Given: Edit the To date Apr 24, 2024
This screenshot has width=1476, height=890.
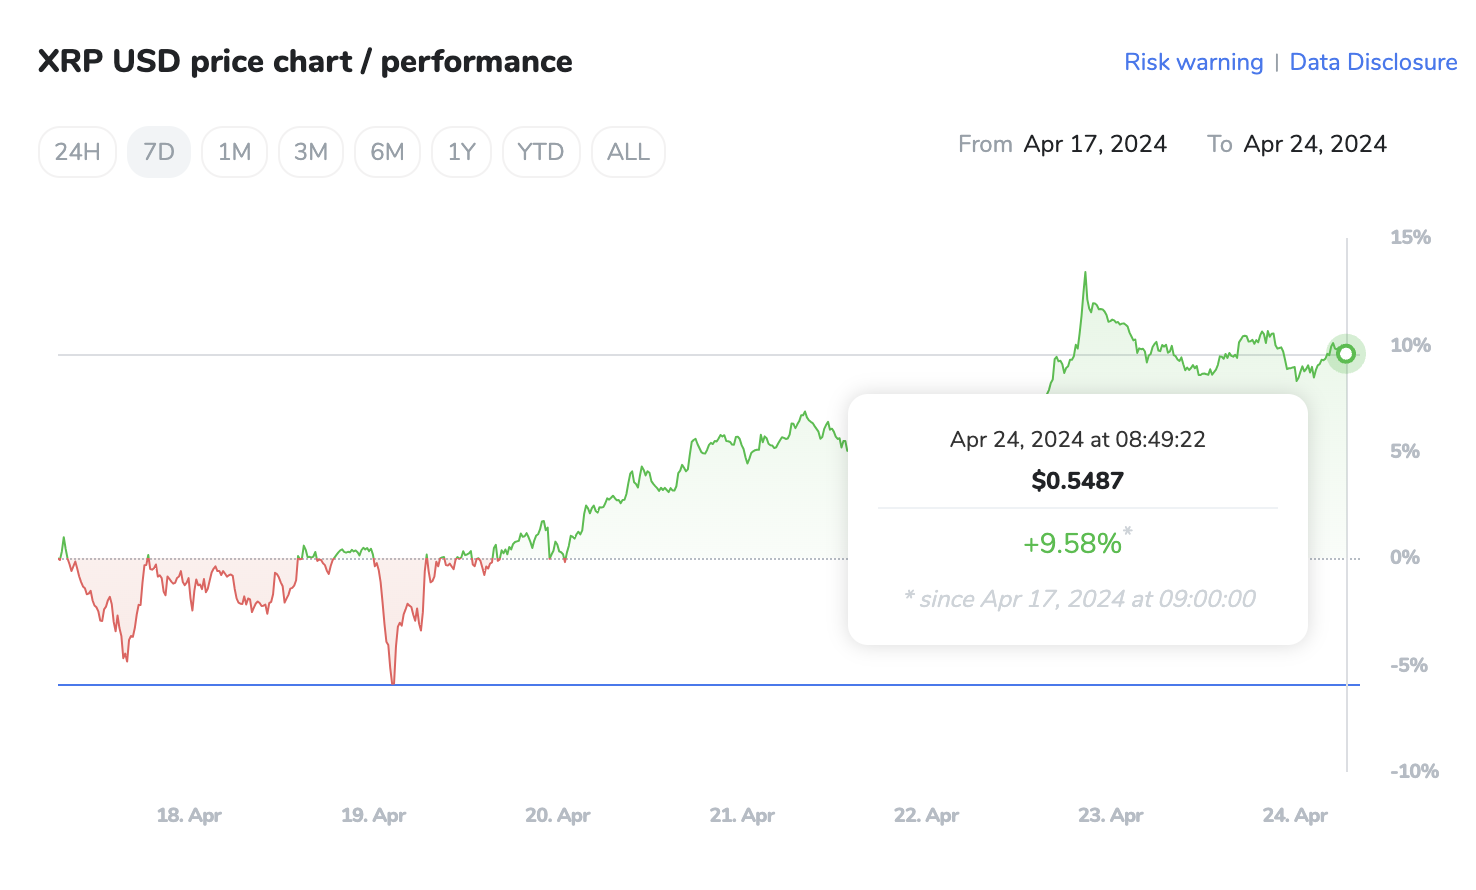Looking at the screenshot, I should tap(1315, 144).
